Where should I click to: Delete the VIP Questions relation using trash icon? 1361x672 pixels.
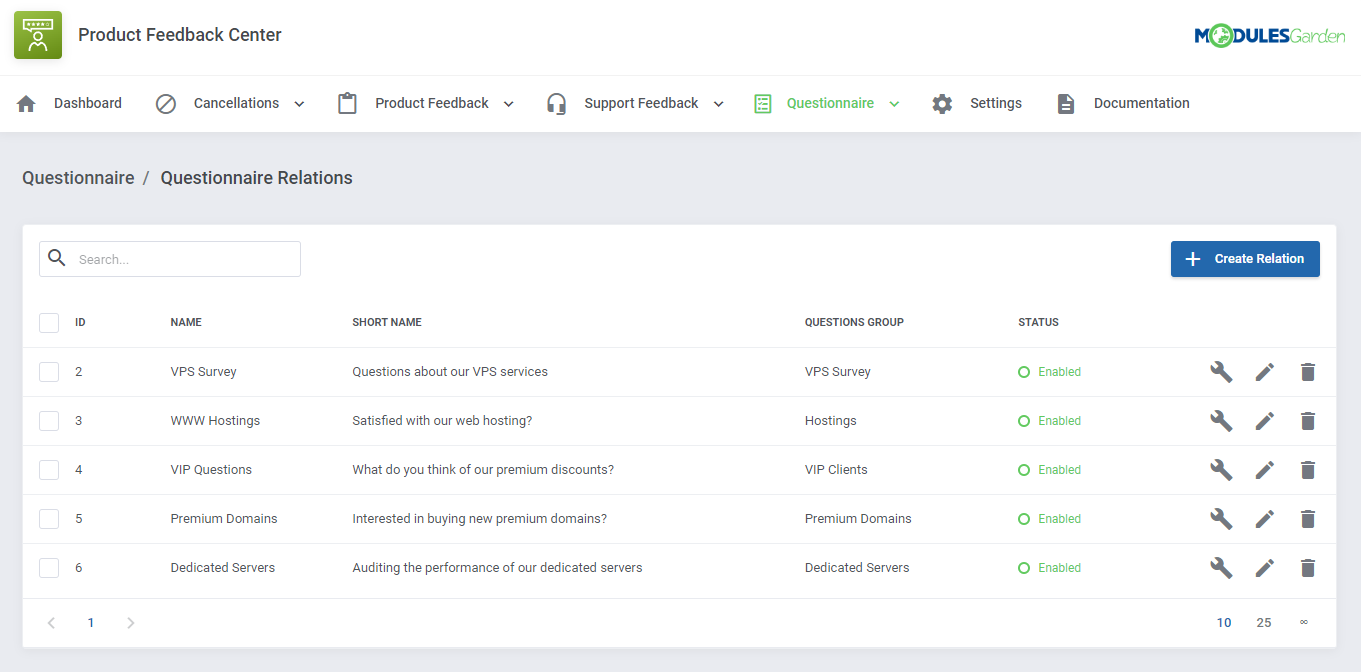point(1307,469)
